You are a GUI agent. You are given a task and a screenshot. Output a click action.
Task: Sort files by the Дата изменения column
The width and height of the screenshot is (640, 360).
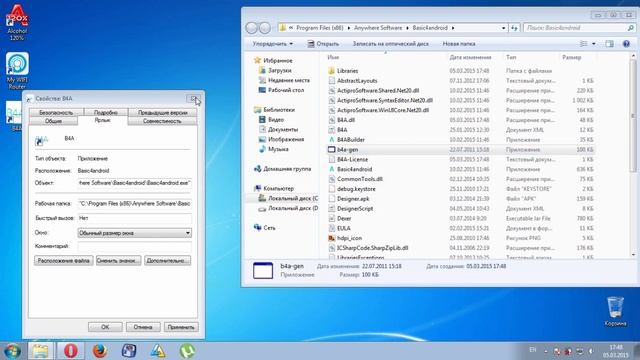coord(470,58)
